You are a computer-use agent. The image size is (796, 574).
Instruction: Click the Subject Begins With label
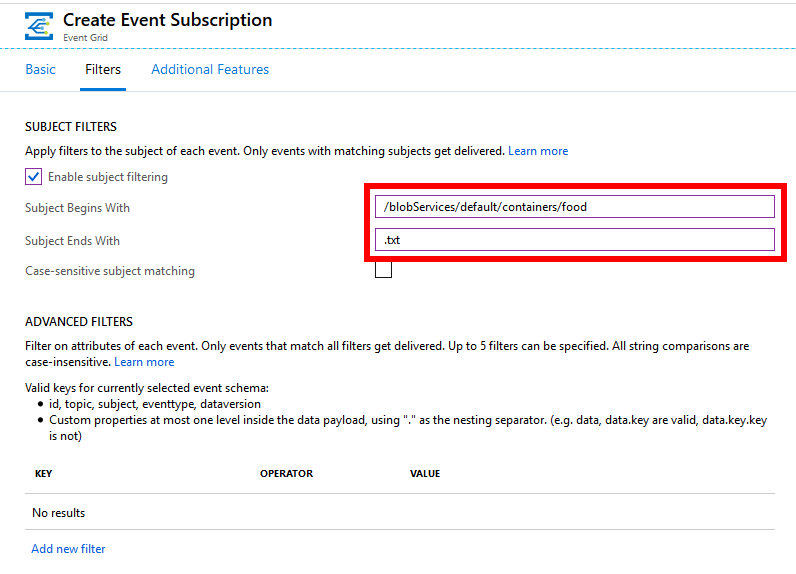coord(77,208)
